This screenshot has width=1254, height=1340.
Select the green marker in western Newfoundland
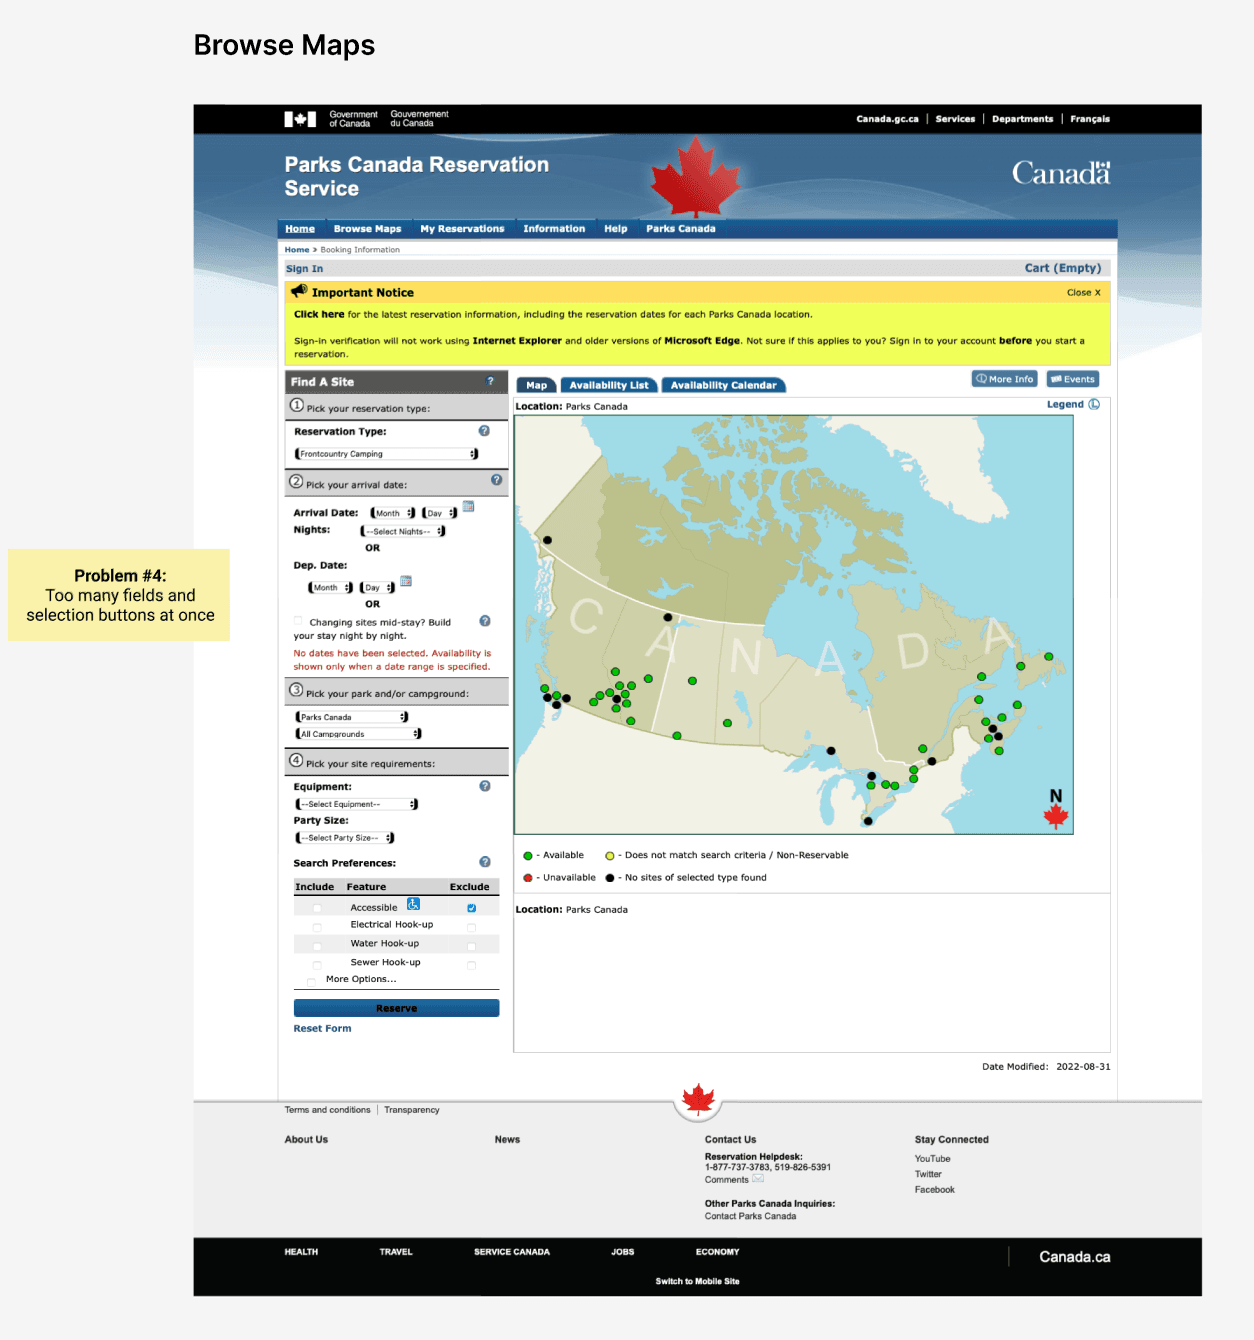[1020, 666]
